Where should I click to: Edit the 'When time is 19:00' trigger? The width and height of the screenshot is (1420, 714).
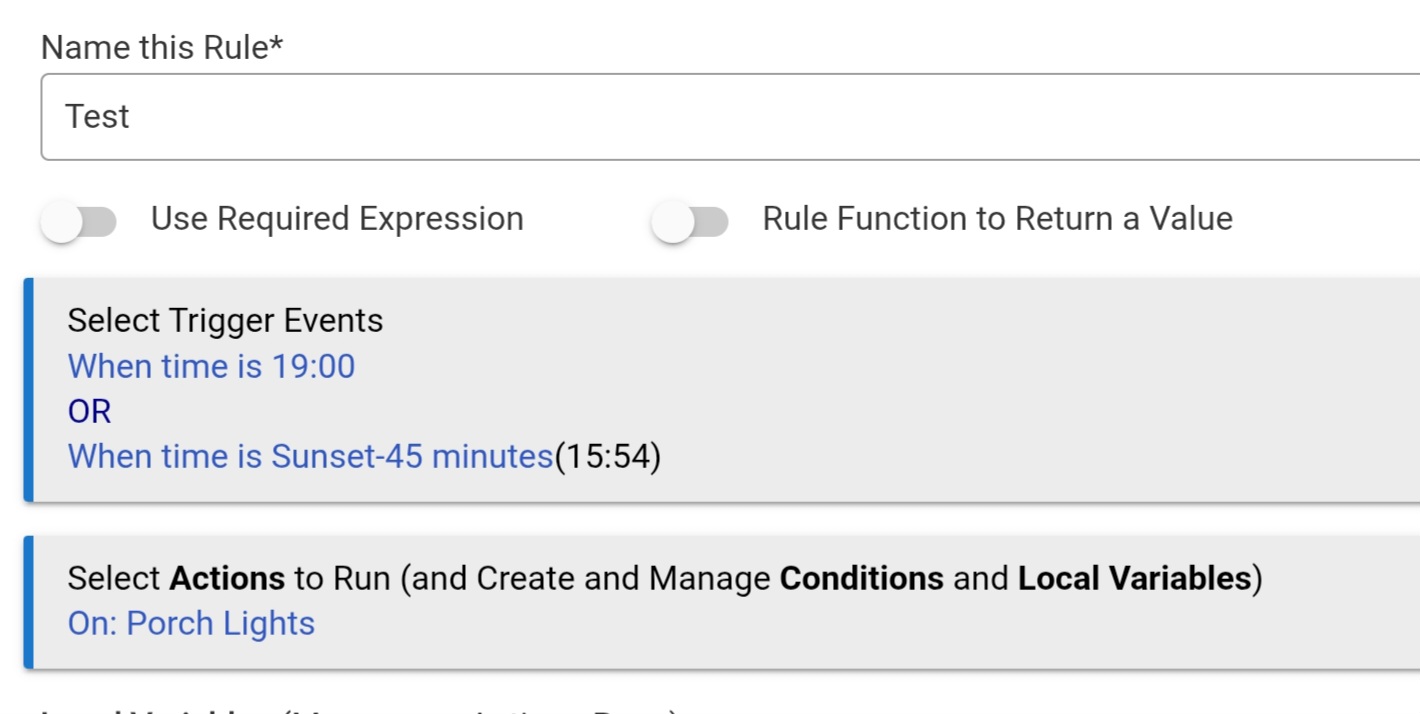click(x=211, y=367)
